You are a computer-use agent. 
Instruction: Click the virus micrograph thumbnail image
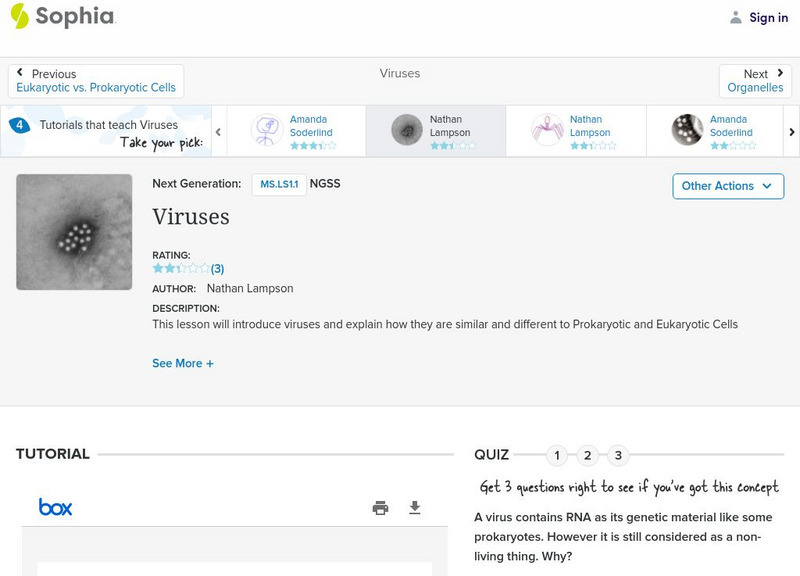coord(74,232)
